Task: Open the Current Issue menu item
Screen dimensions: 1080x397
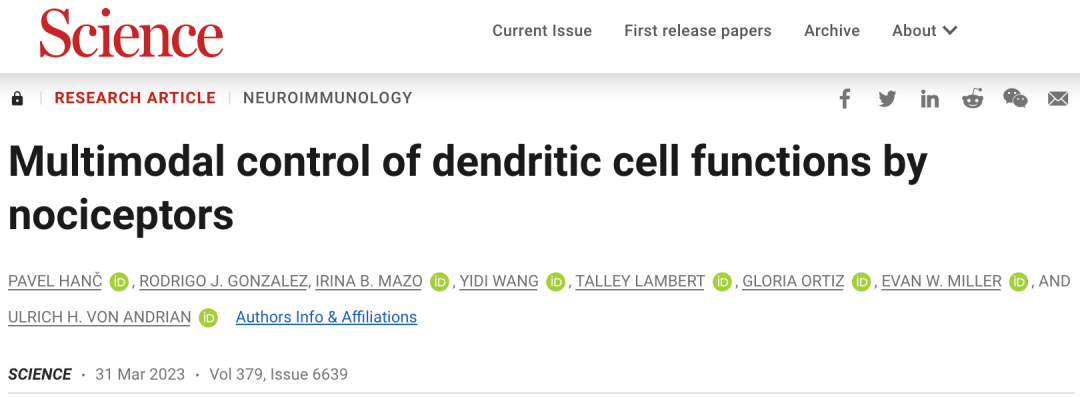Action: (x=542, y=31)
